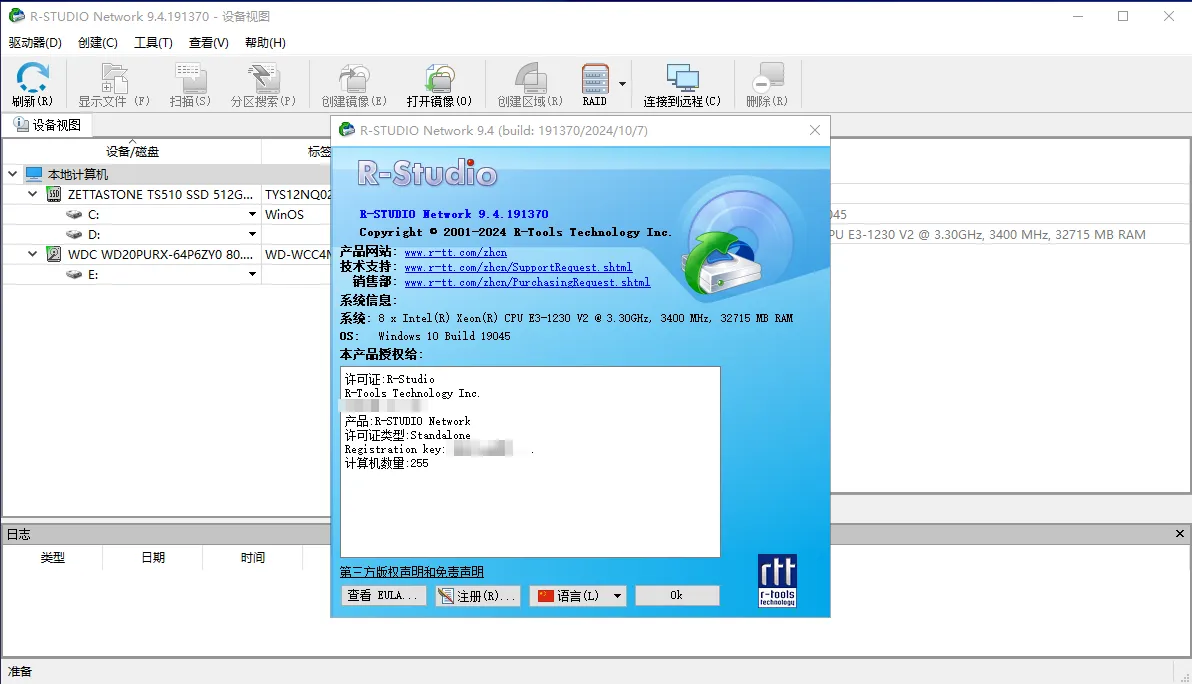Screen dimensions: 1192x684
Task: Select the ZETTASTONE TS510 SSD disk row
Action: coord(167,195)
